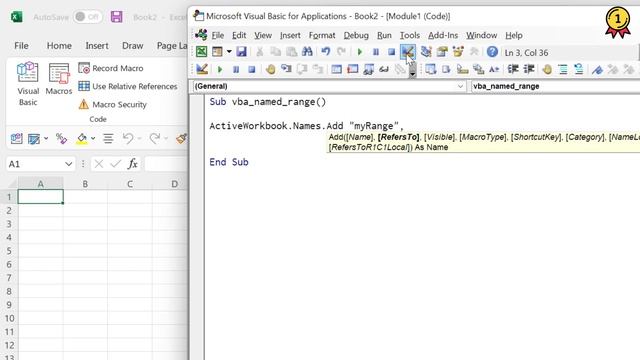Click Reset stop icon on Debug toolbar
The width and height of the screenshot is (640, 360).
pos(252,70)
